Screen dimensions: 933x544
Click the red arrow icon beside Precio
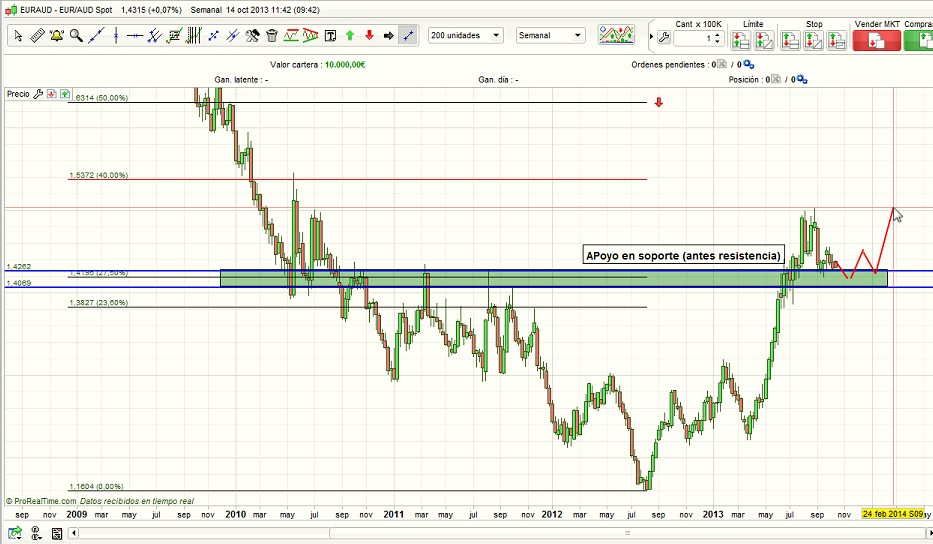52,93
